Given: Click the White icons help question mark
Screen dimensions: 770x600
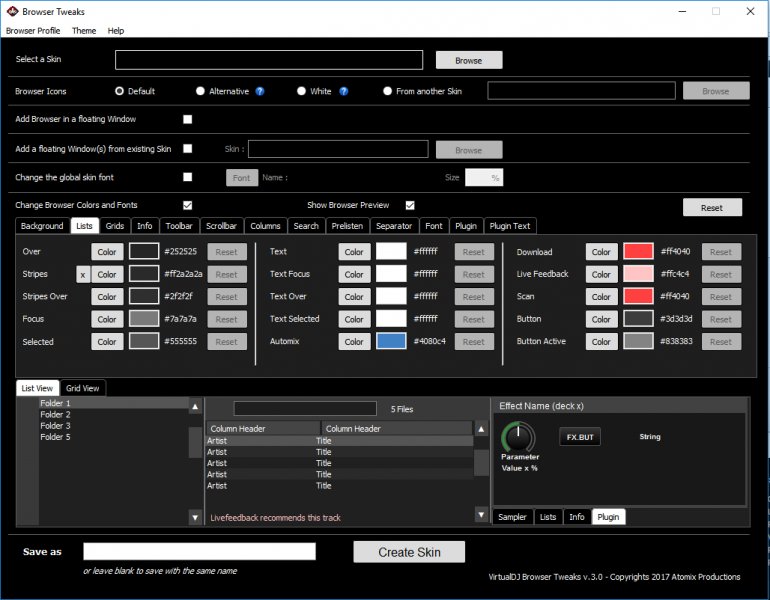Looking at the screenshot, I should click(344, 91).
